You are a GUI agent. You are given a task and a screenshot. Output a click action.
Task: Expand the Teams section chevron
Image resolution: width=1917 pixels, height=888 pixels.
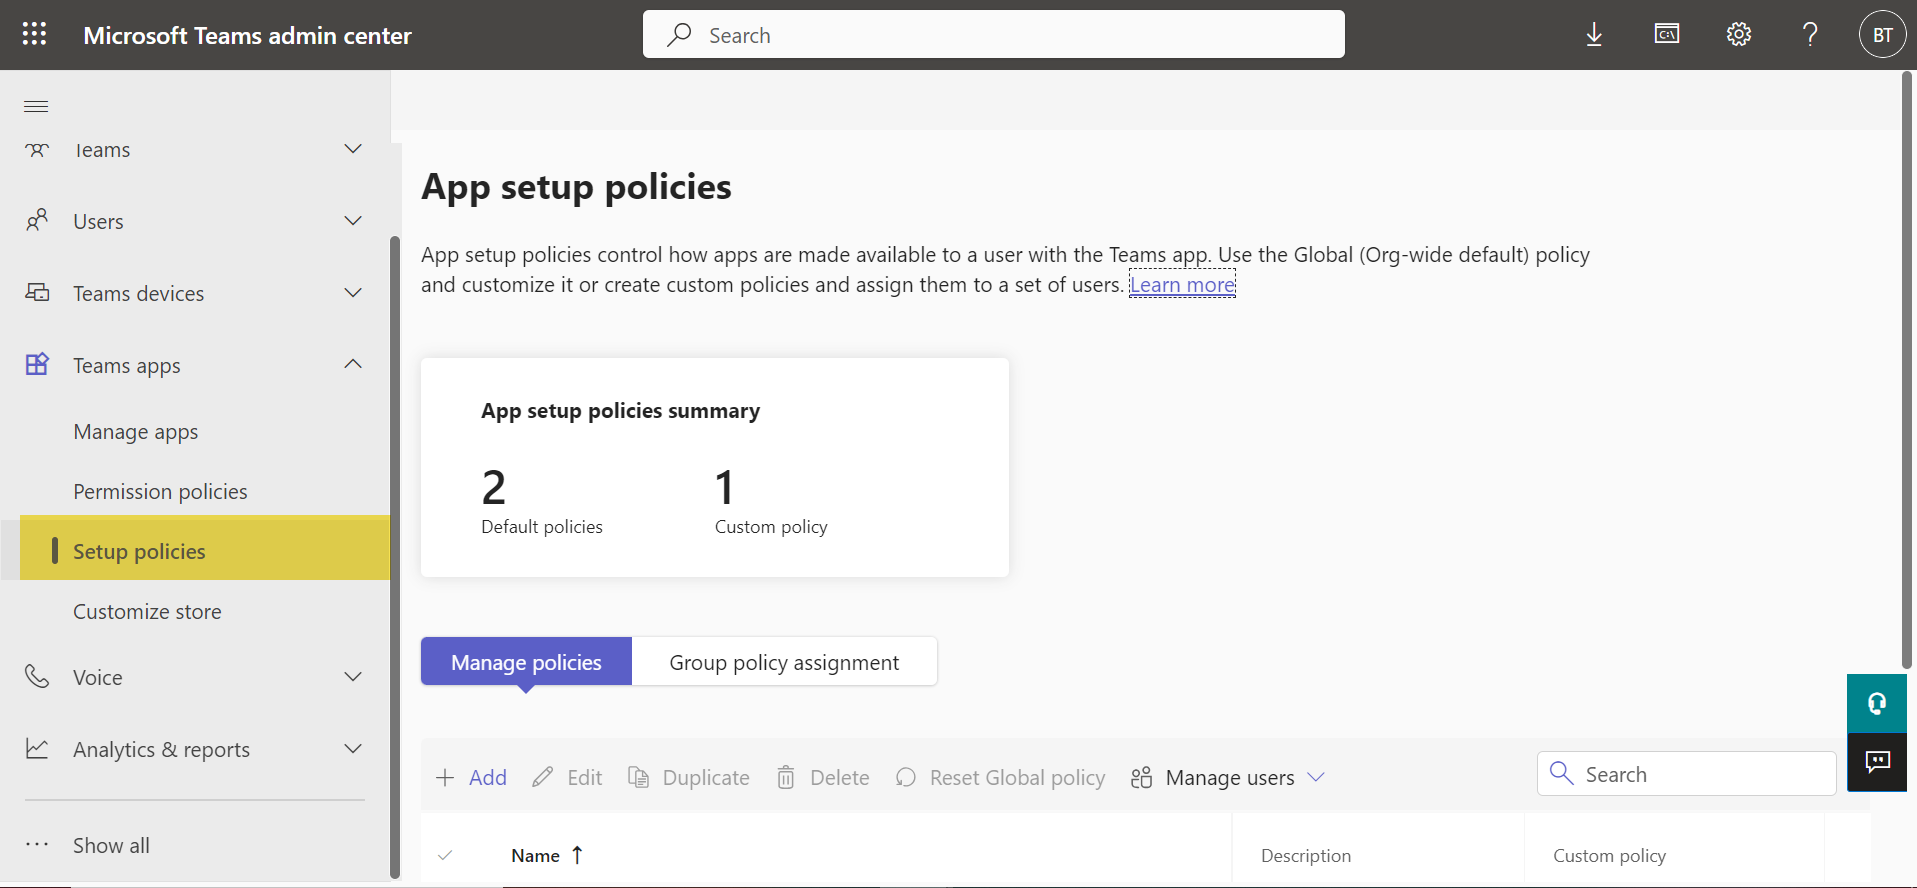(353, 149)
